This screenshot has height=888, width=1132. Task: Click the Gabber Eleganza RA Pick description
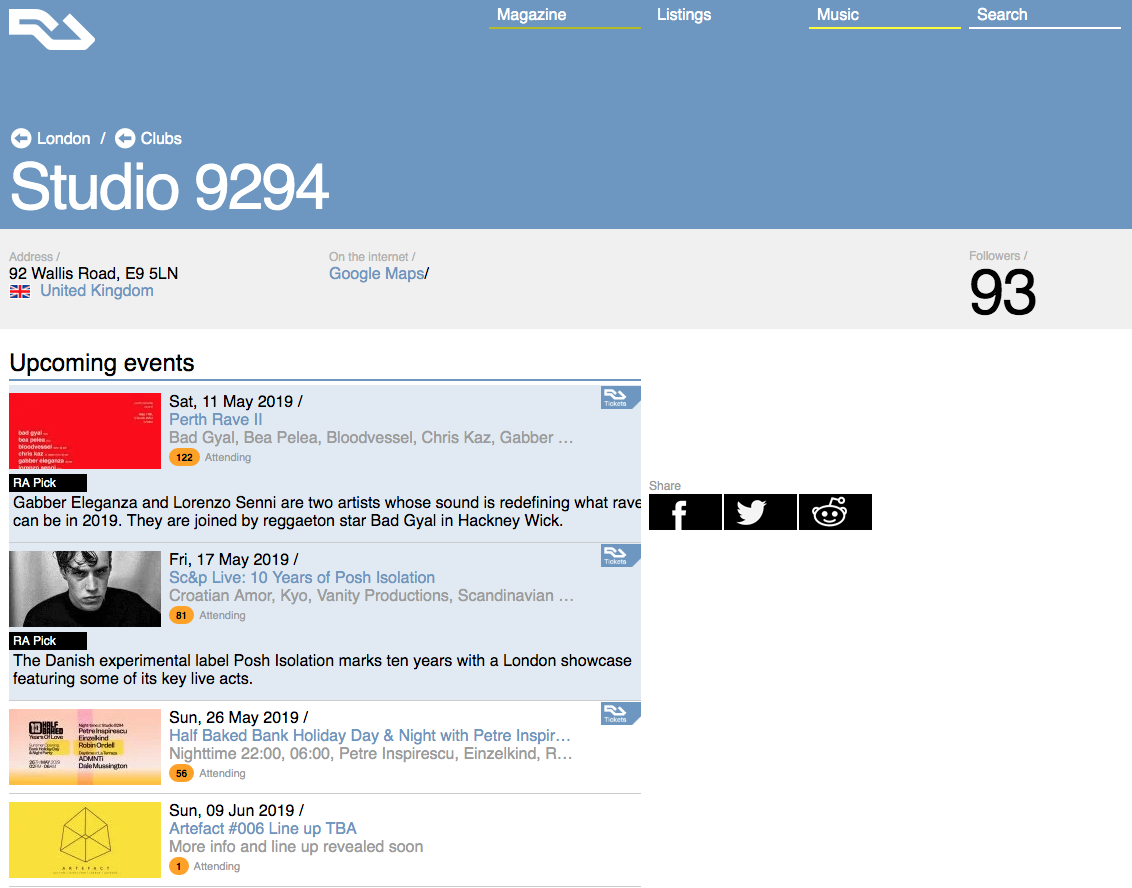point(326,512)
